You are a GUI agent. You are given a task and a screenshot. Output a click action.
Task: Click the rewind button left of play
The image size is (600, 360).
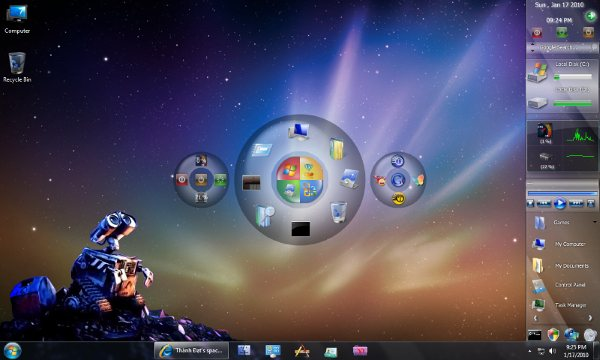(544, 204)
